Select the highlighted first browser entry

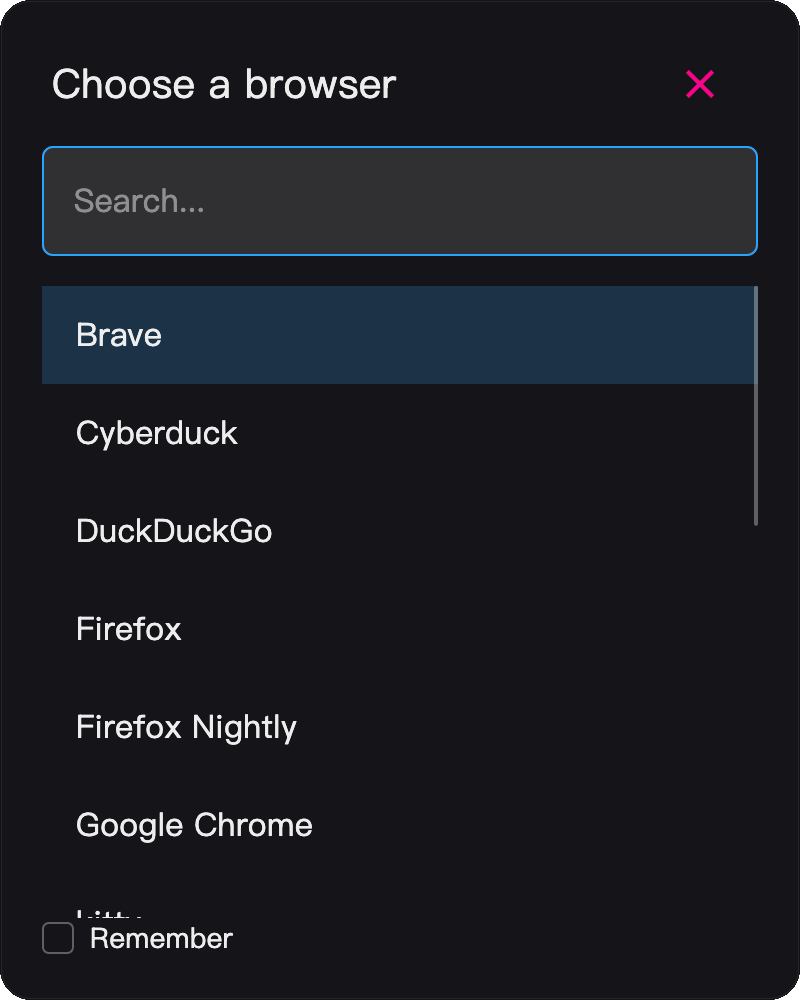[119, 335]
